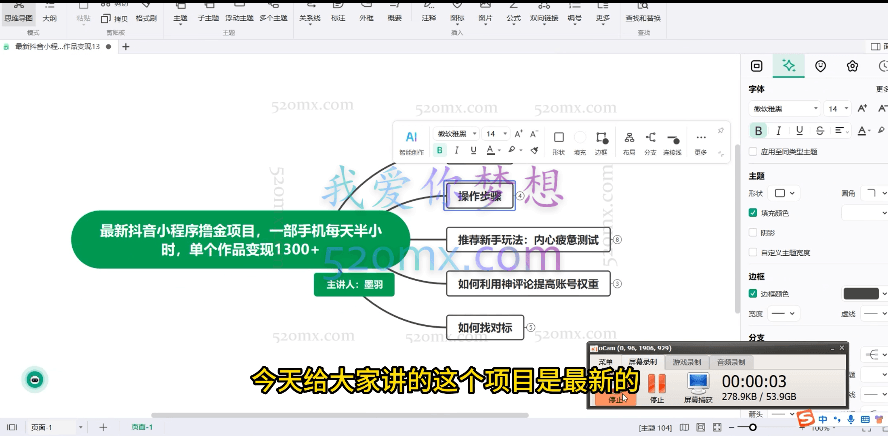
Task: Open the pentagon theme tab in right panel
Action: [x=852, y=66]
